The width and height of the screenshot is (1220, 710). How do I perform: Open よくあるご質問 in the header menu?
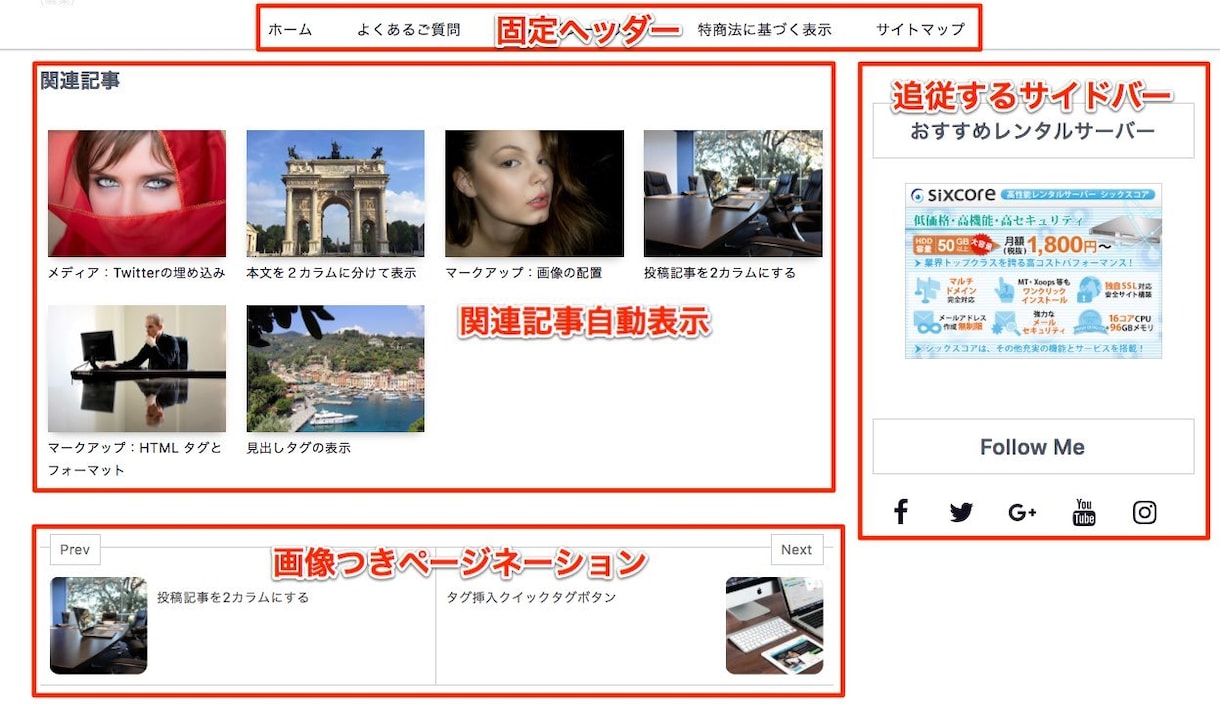click(409, 29)
